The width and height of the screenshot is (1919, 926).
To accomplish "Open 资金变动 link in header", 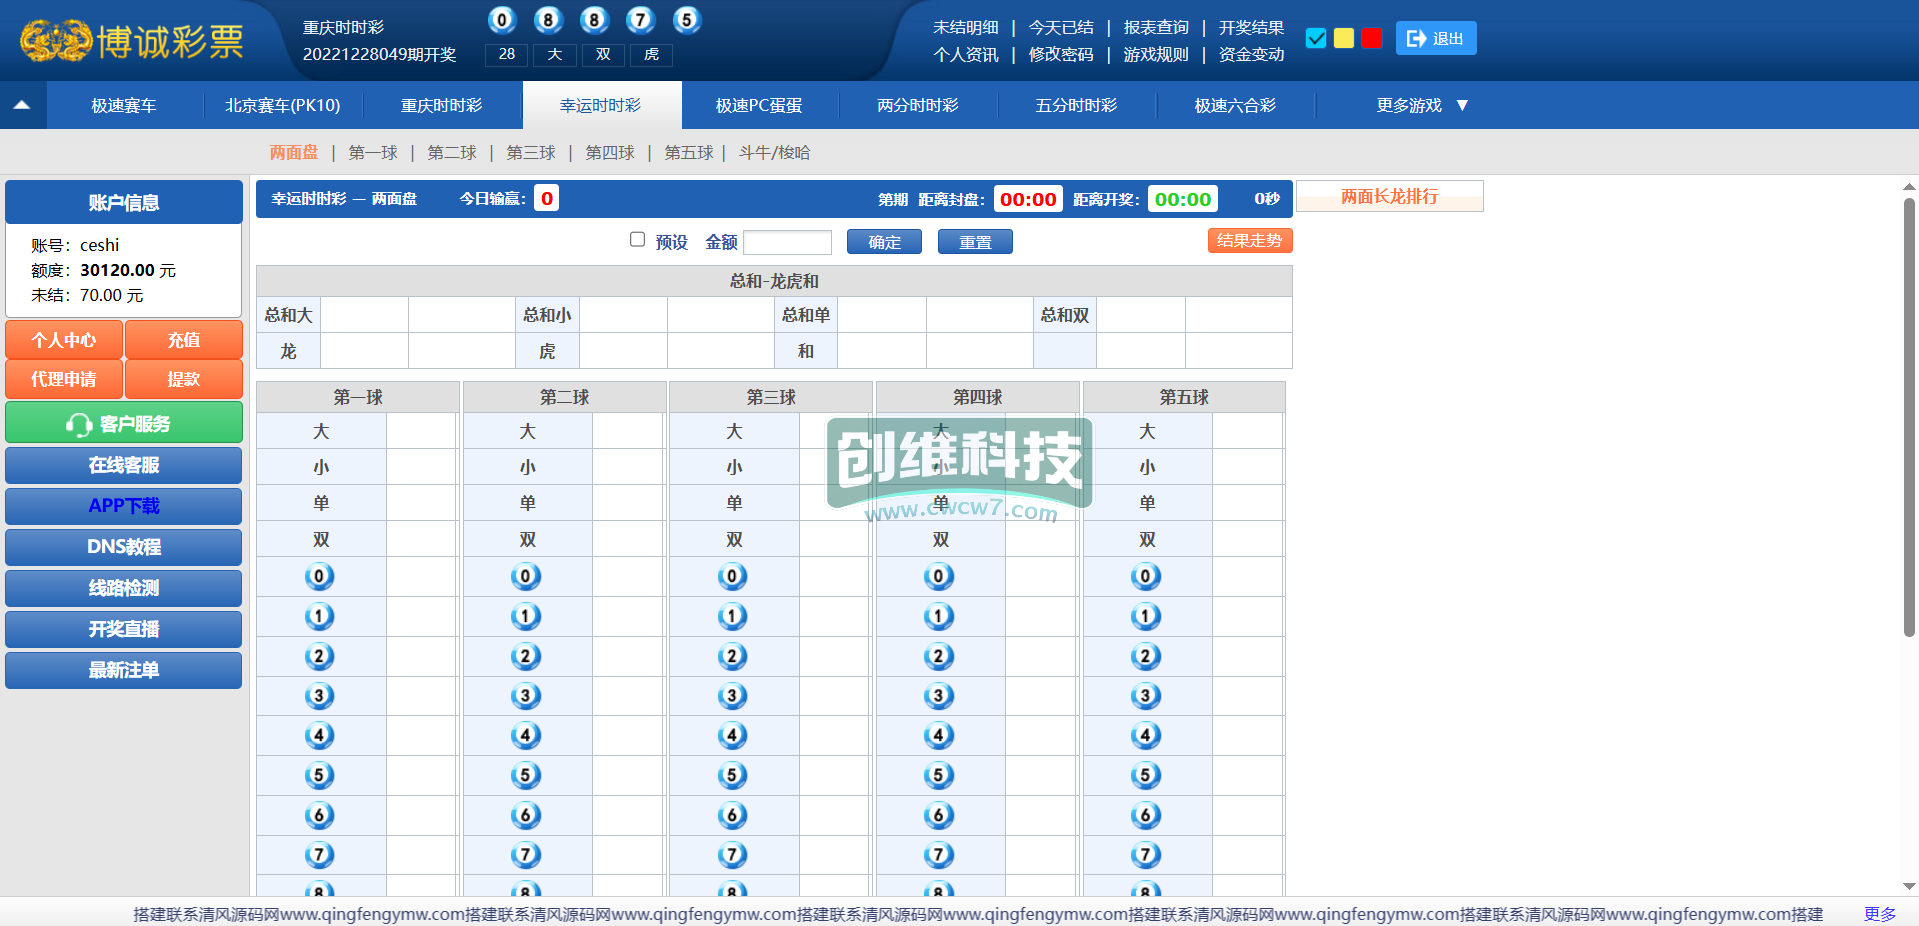I will click(x=1251, y=54).
